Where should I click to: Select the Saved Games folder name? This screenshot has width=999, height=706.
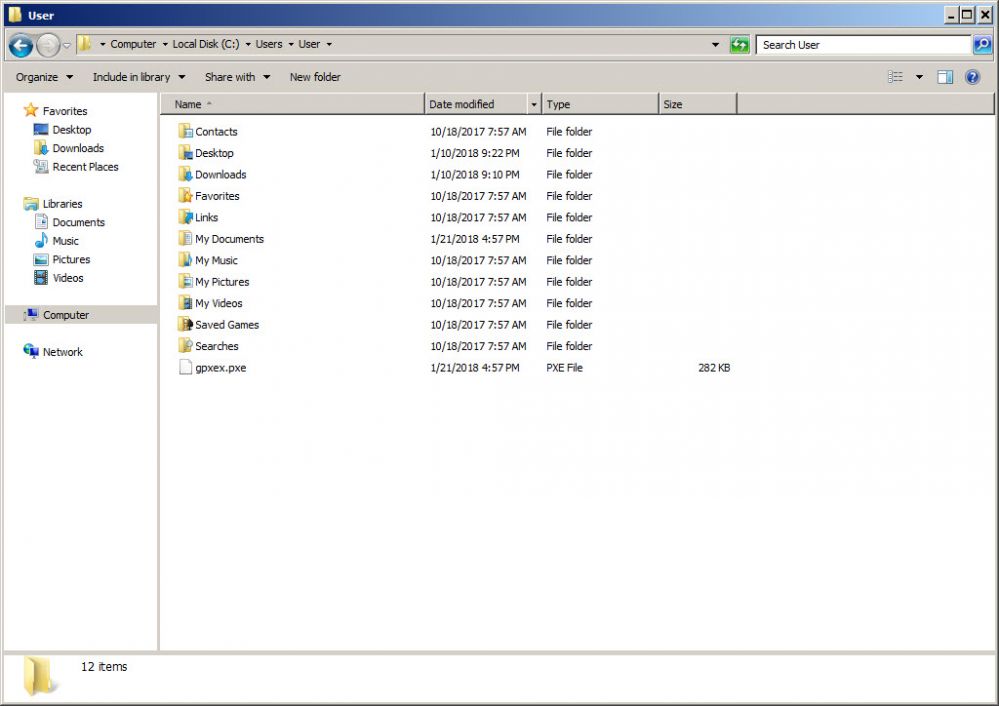click(x=227, y=324)
